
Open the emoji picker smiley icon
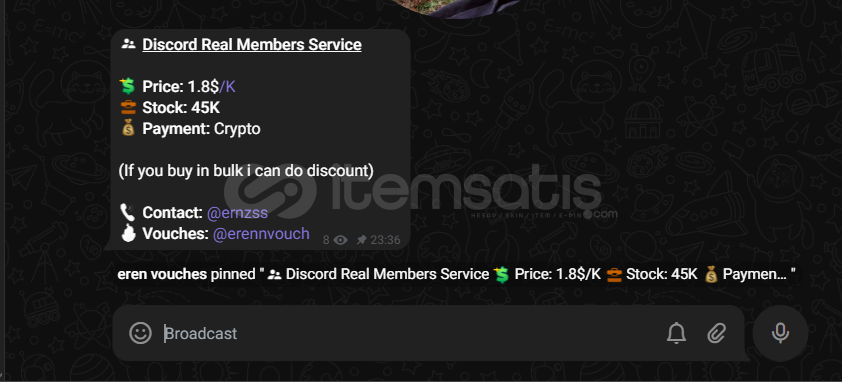click(140, 333)
